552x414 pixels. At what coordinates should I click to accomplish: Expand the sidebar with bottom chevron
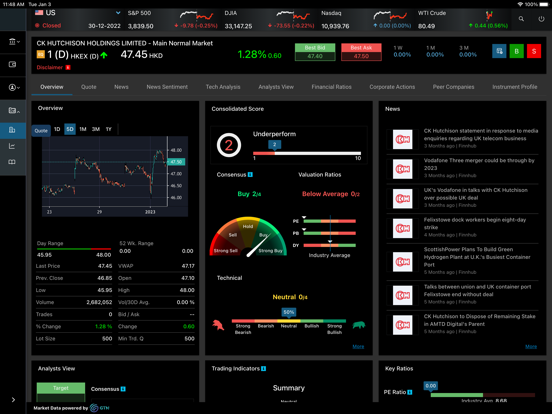coord(13,400)
